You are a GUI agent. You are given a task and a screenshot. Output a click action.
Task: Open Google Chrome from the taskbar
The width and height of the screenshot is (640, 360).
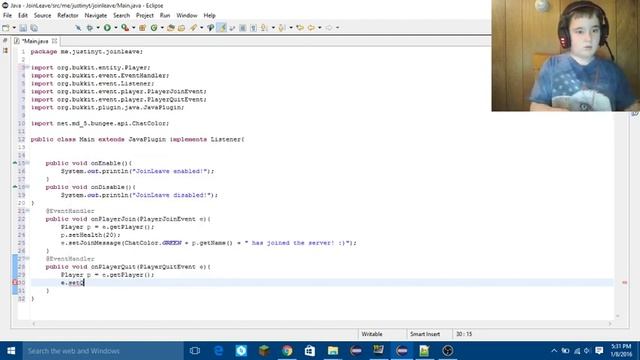pyautogui.click(x=287, y=351)
